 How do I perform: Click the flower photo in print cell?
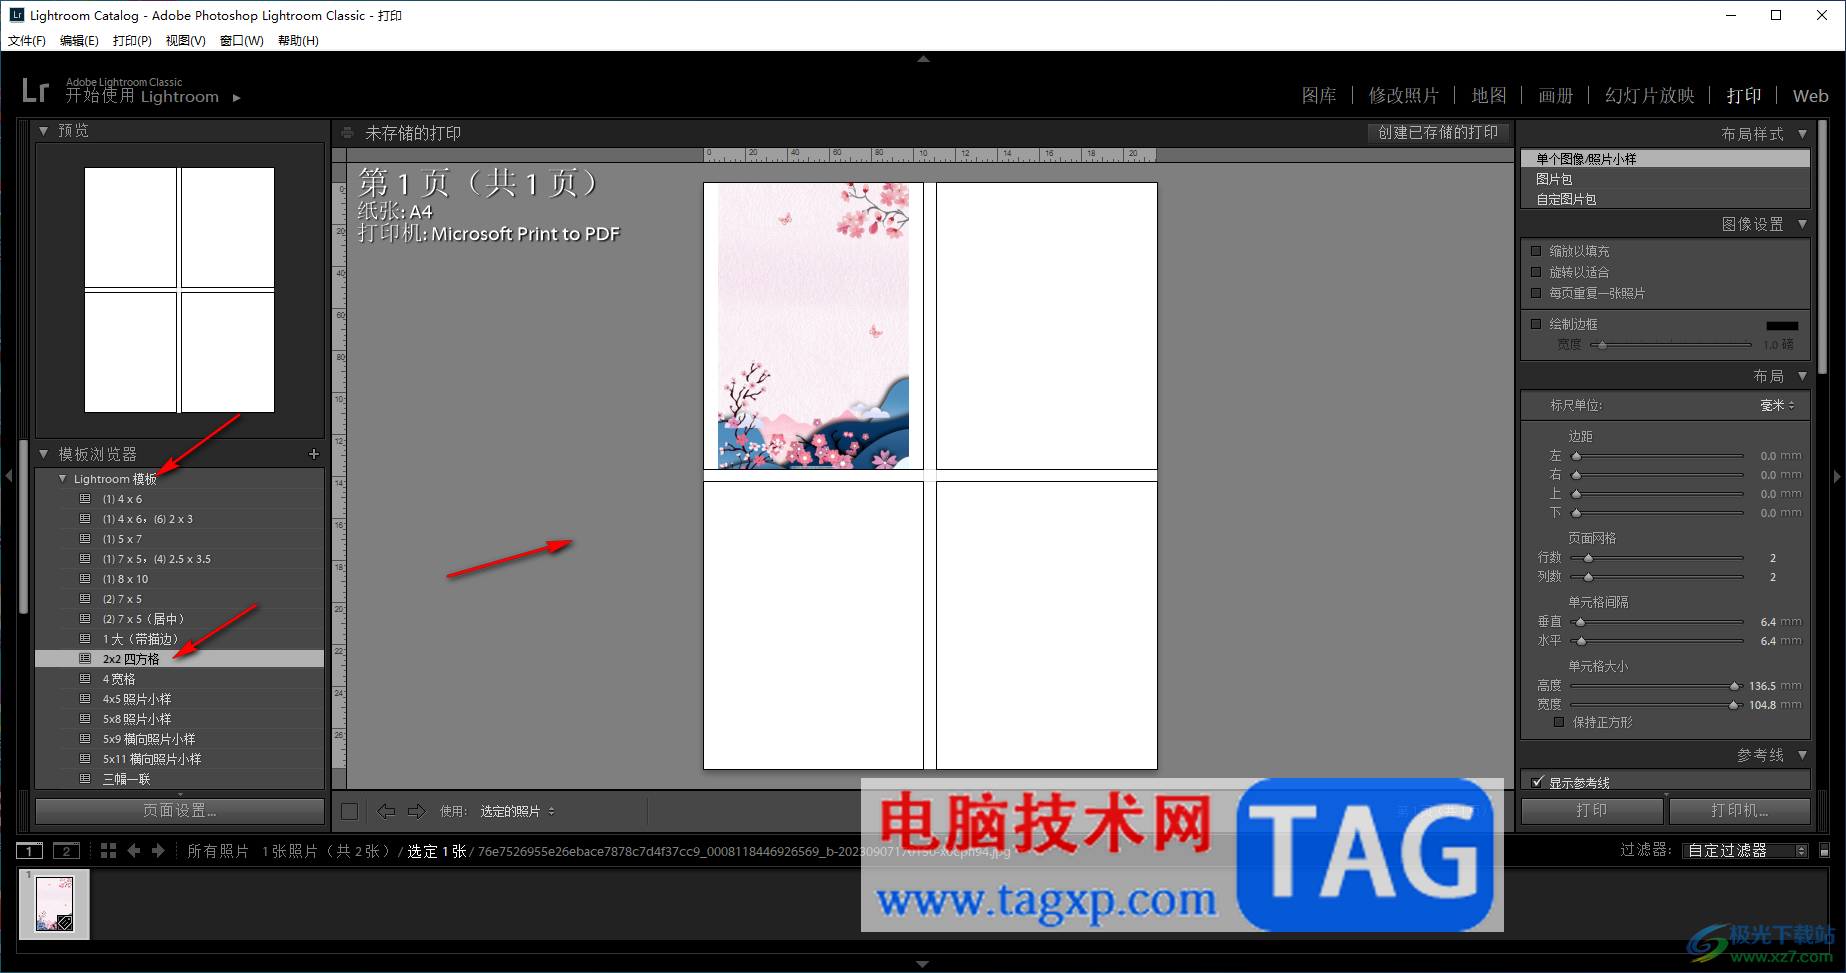pyautogui.click(x=813, y=326)
